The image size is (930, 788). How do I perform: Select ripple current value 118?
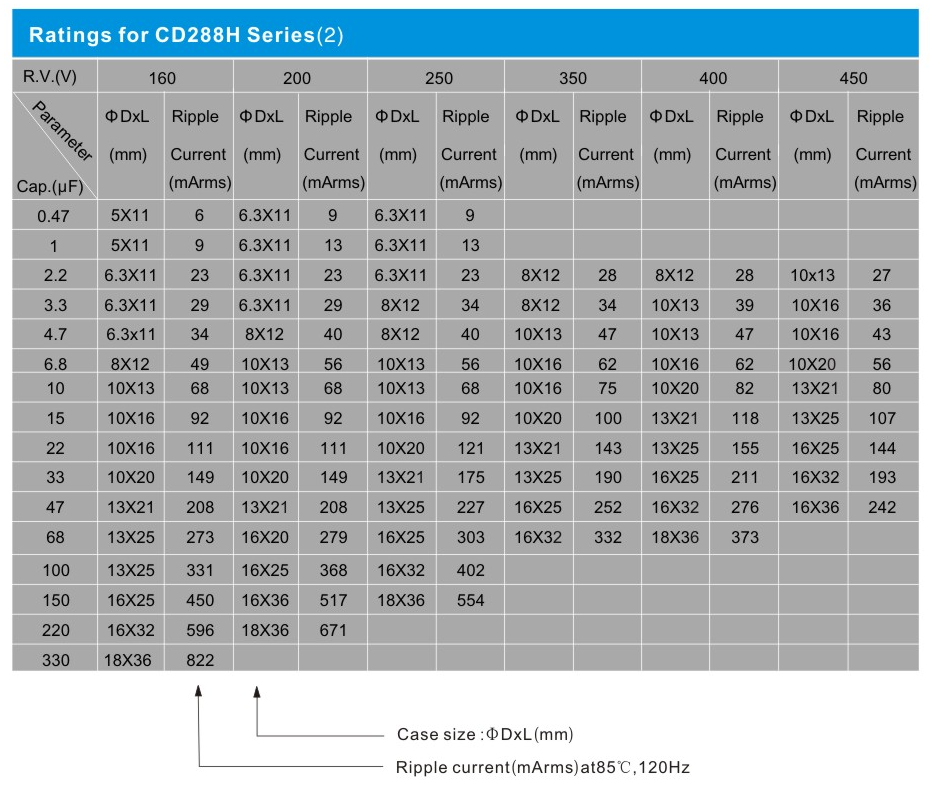pyautogui.click(x=745, y=419)
